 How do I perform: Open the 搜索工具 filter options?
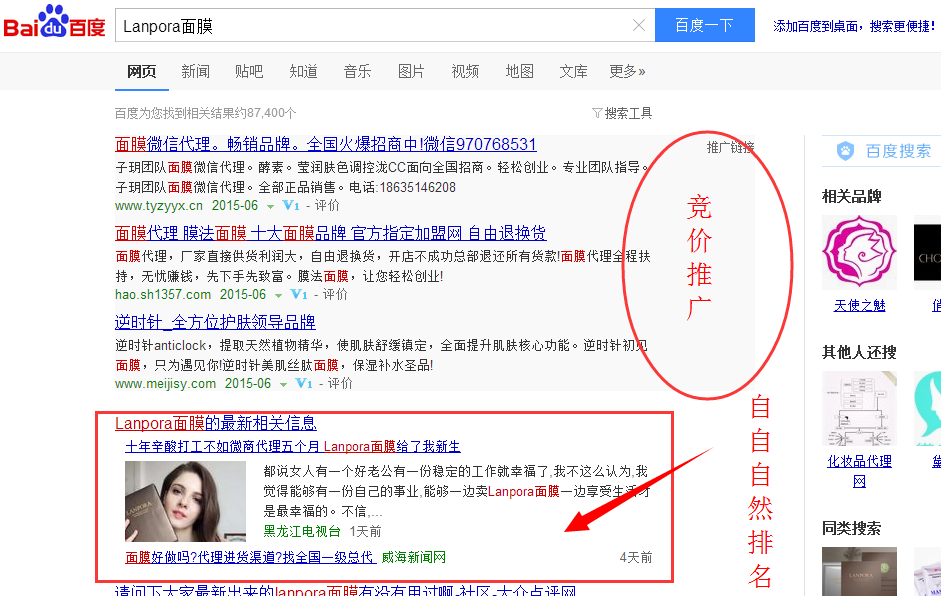tap(622, 113)
